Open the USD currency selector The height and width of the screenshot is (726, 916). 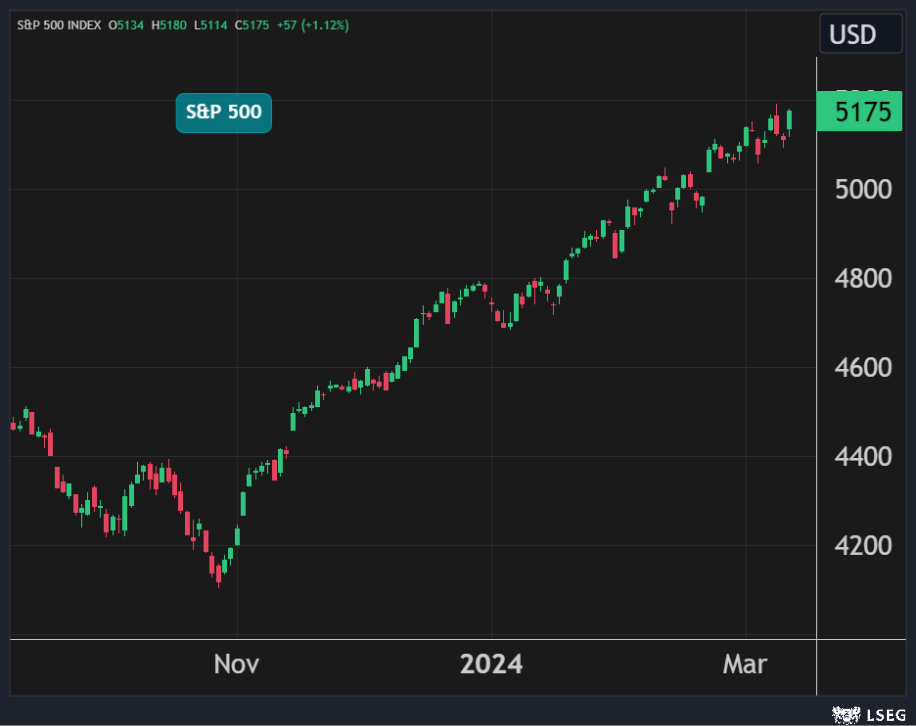click(852, 35)
